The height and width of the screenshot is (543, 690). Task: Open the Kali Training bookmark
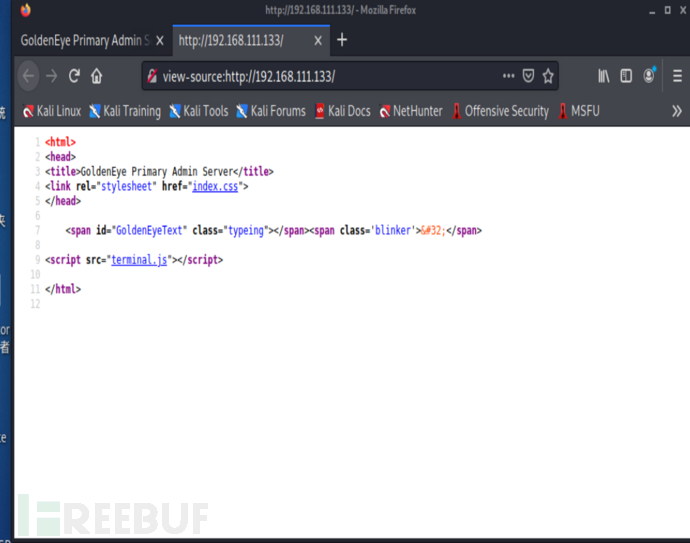click(x=125, y=111)
